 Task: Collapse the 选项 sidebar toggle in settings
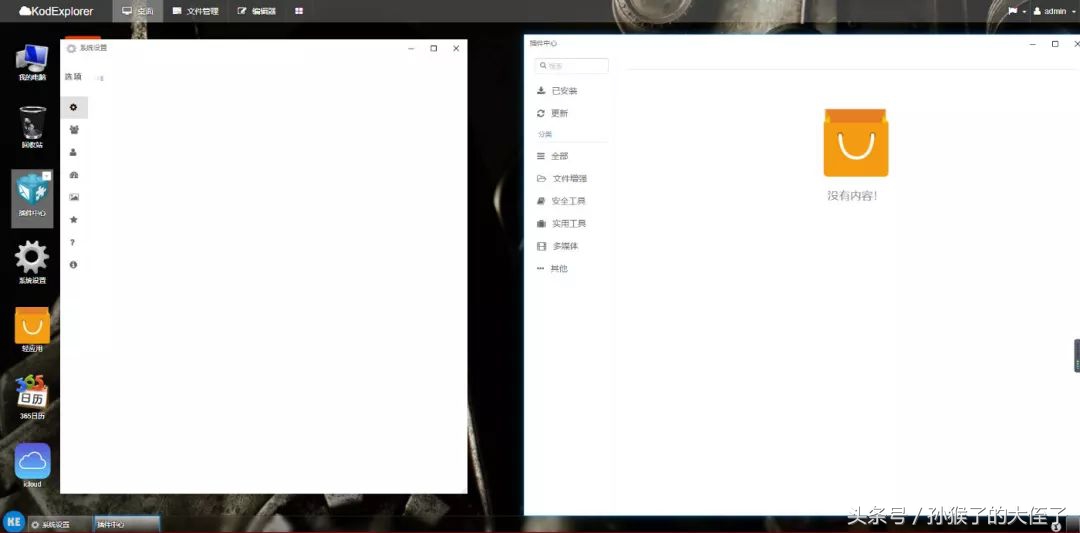tap(101, 78)
